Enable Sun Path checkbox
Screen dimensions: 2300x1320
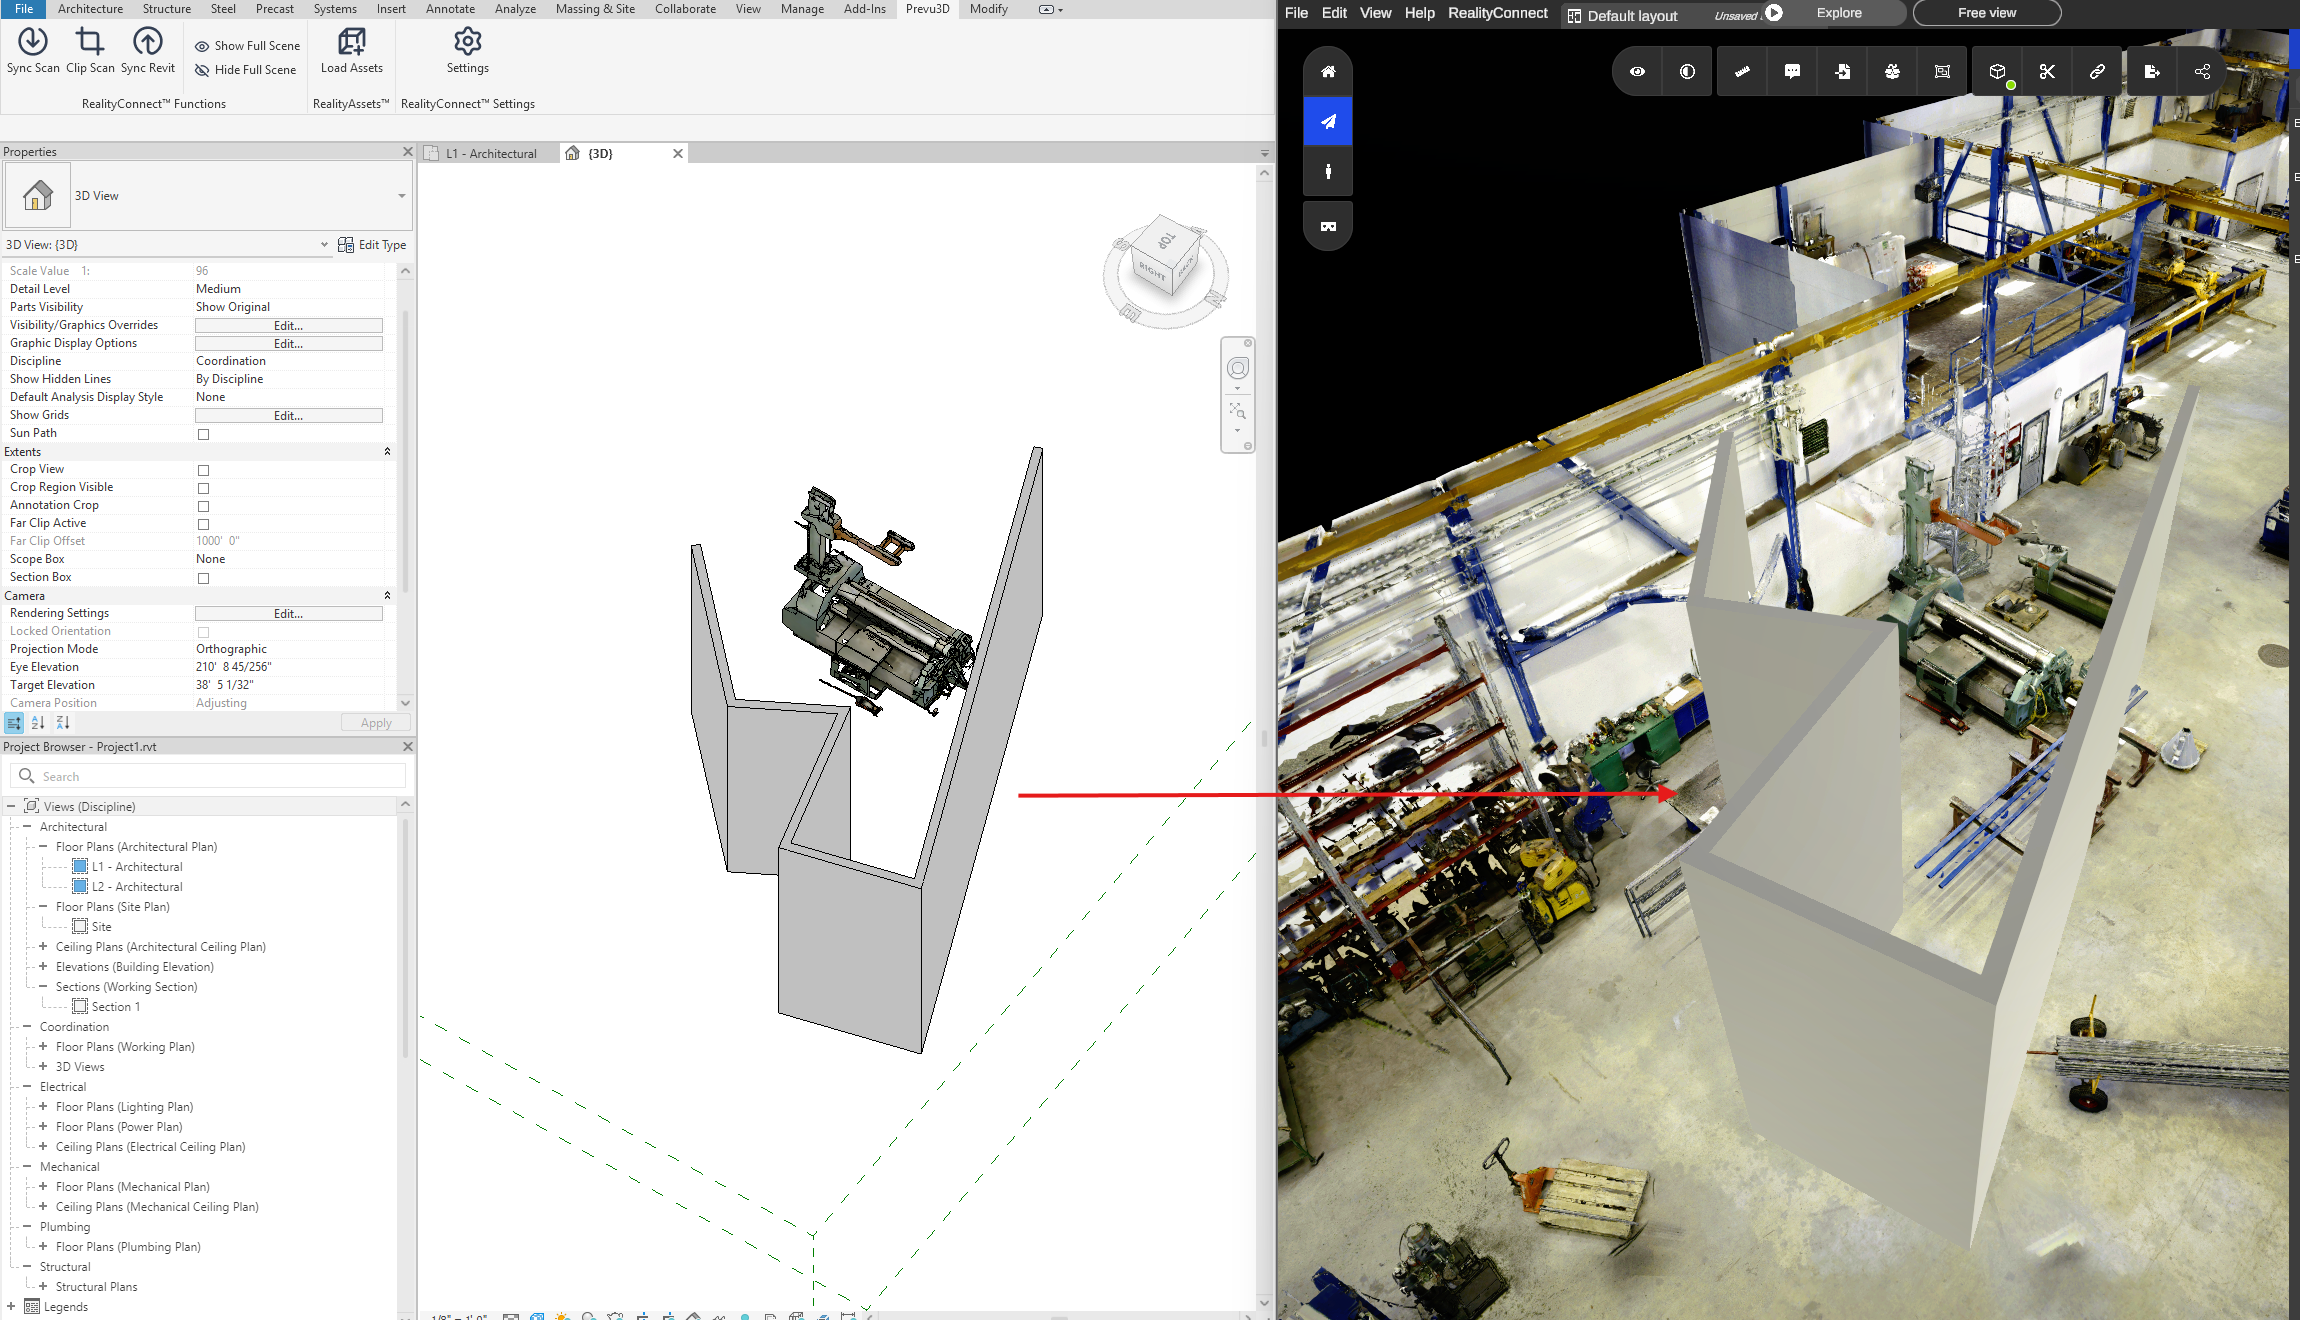click(203, 434)
